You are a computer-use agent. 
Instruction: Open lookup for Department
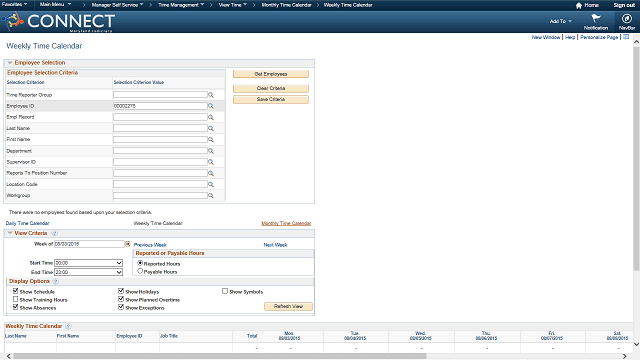[211, 151]
